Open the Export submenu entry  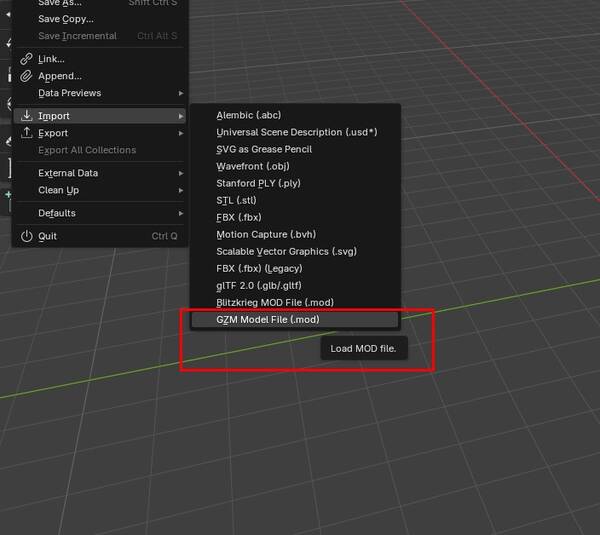pos(100,133)
